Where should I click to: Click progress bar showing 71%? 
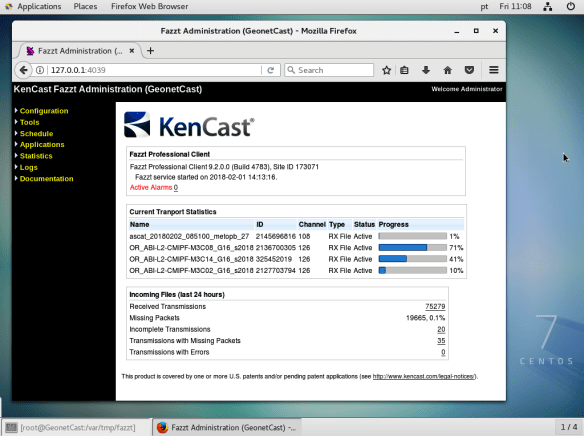pos(413,248)
